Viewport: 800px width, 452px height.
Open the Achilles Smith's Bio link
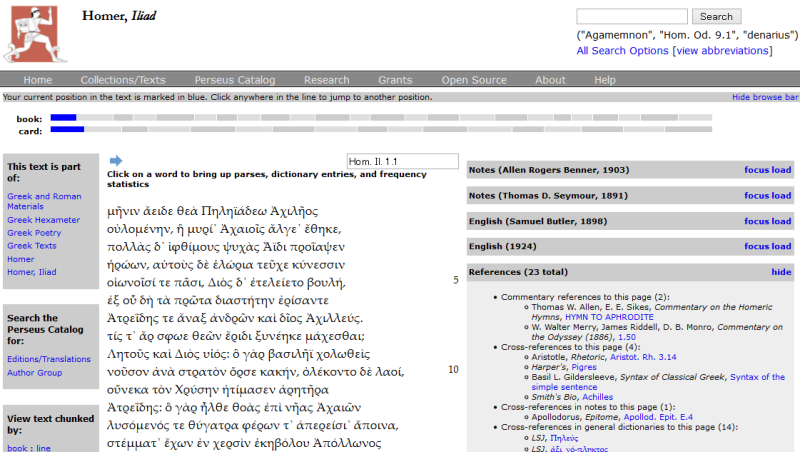(x=597, y=397)
